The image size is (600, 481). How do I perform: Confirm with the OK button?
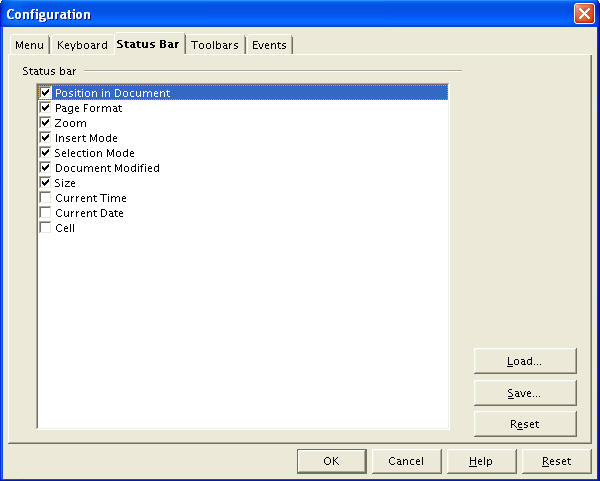pos(331,461)
